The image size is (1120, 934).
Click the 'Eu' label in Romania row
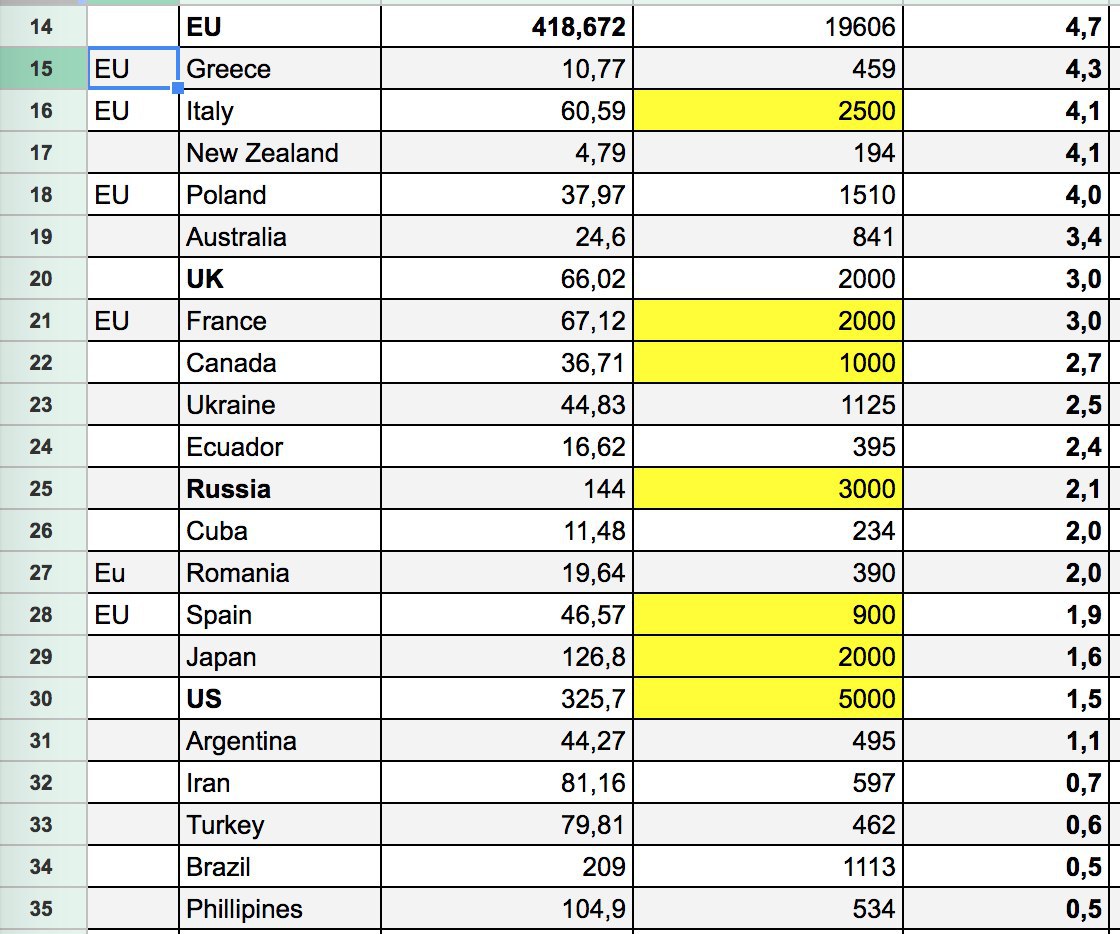[x=109, y=573]
